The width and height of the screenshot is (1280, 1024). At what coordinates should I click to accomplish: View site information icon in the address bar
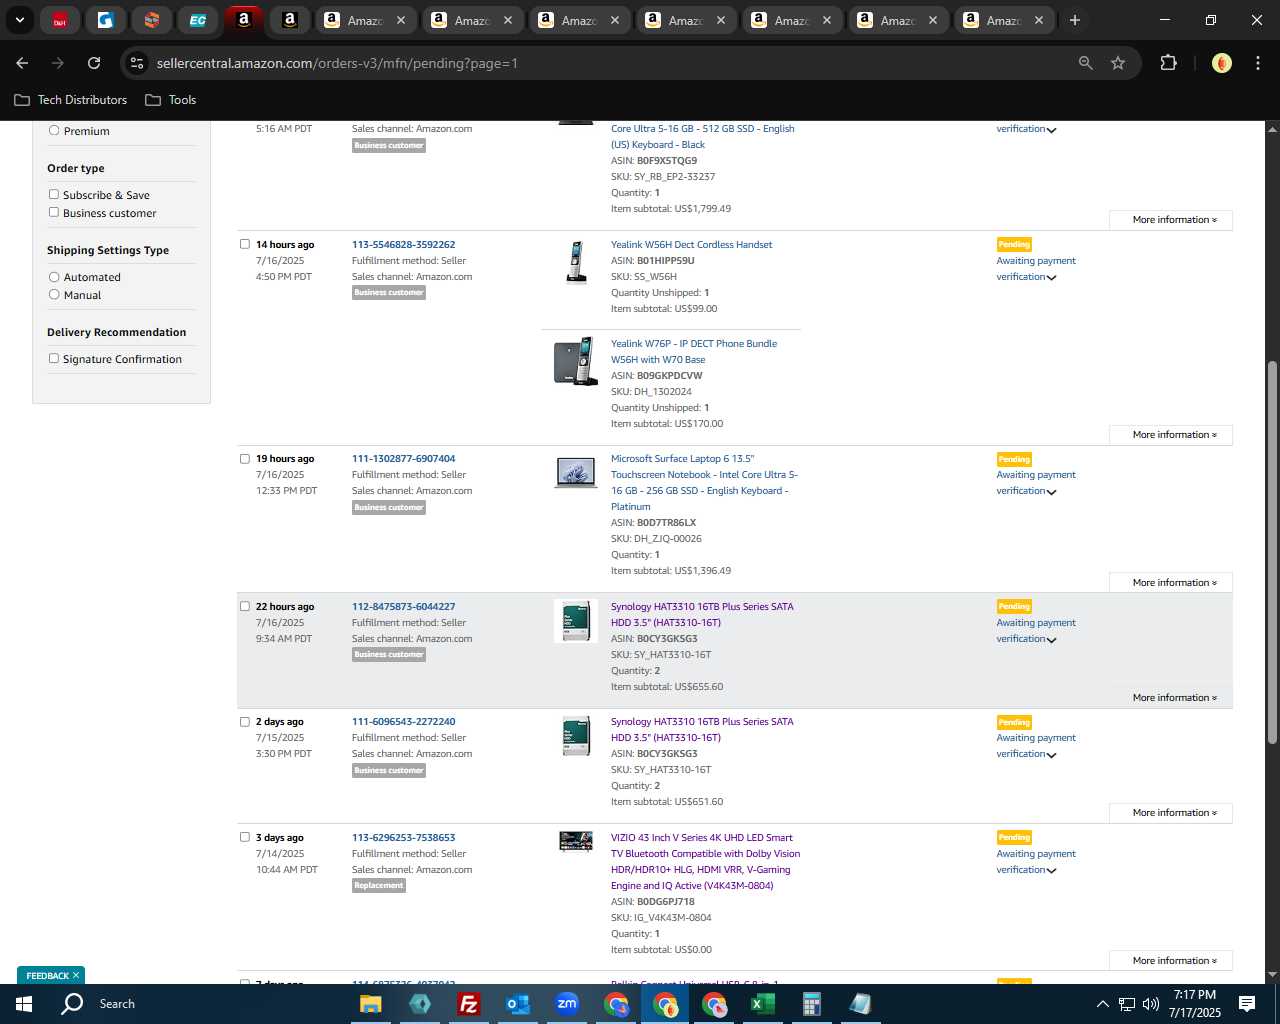click(137, 63)
